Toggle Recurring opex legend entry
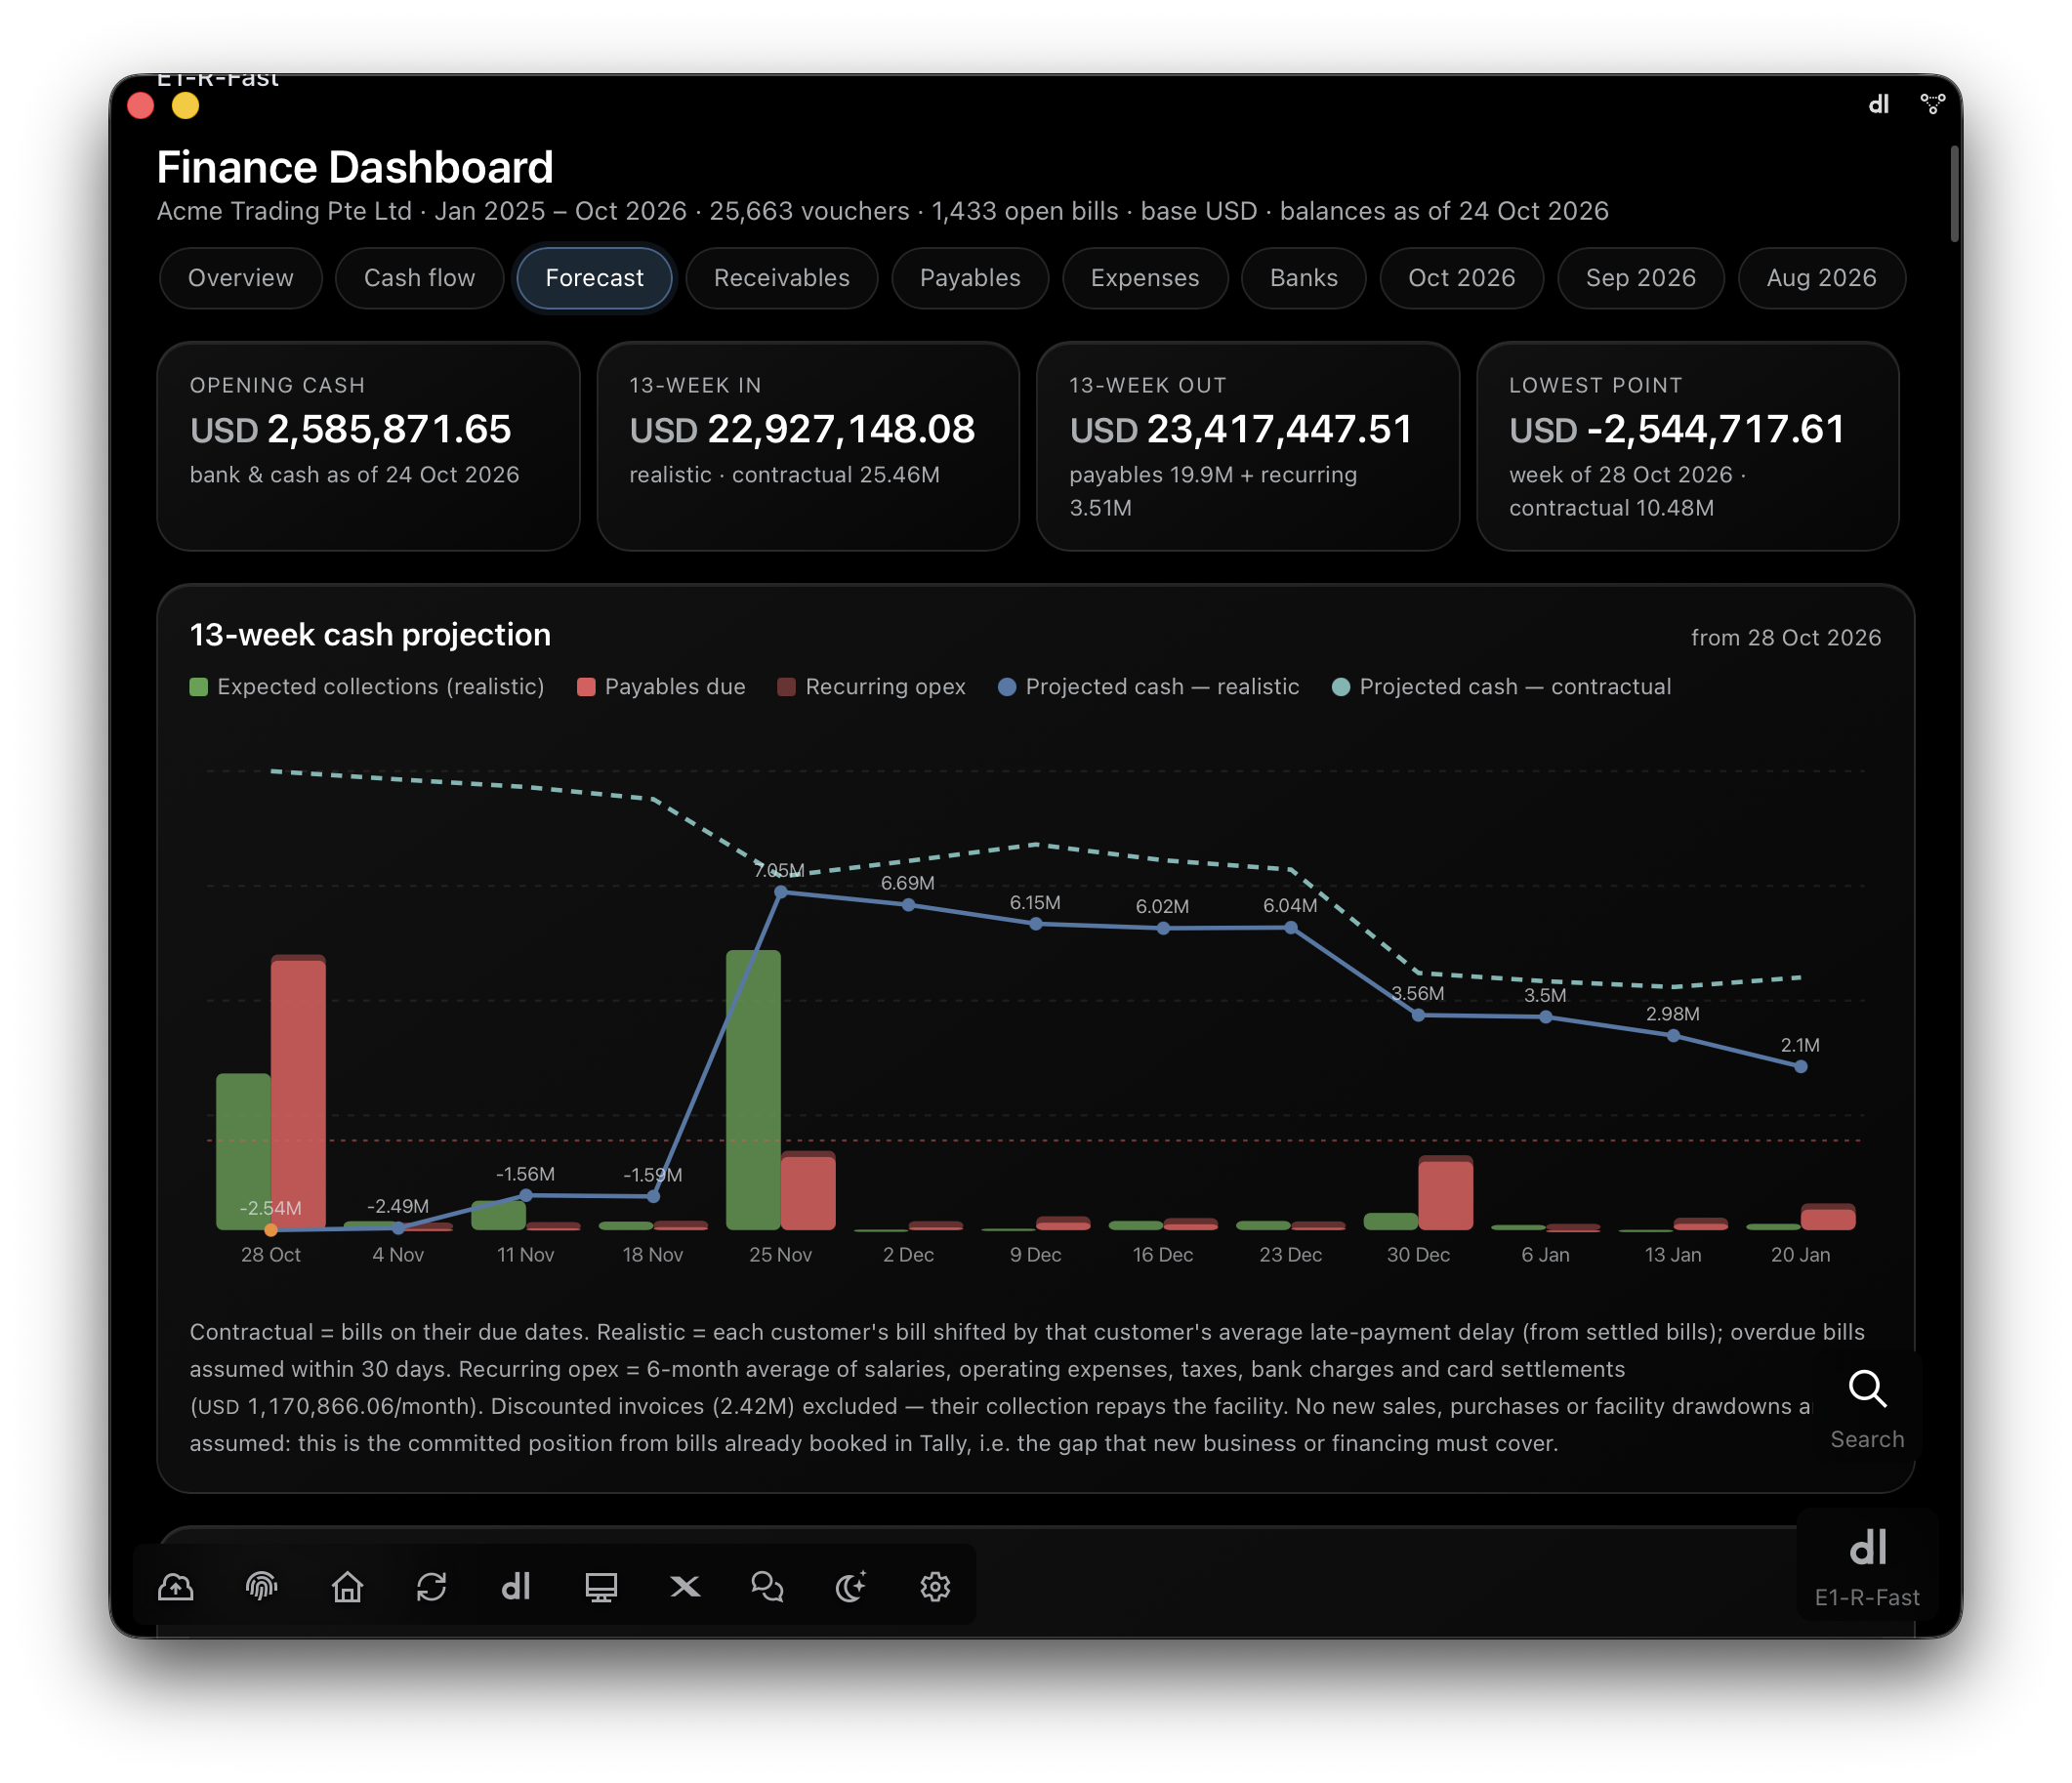The image size is (2072, 1783). [x=872, y=687]
